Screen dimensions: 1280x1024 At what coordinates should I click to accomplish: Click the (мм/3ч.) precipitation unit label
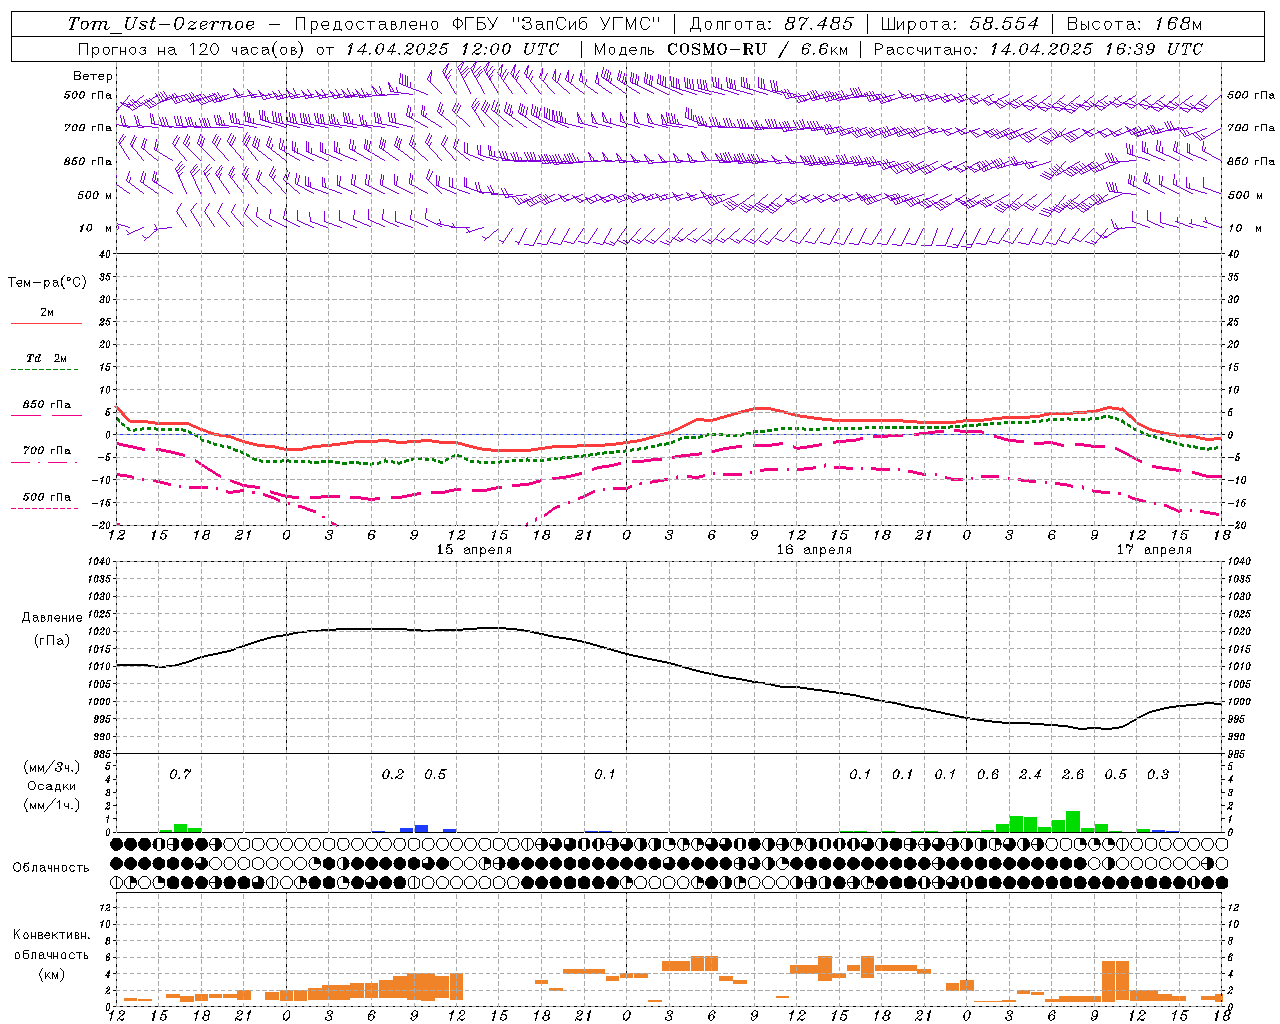pyautogui.click(x=52, y=767)
